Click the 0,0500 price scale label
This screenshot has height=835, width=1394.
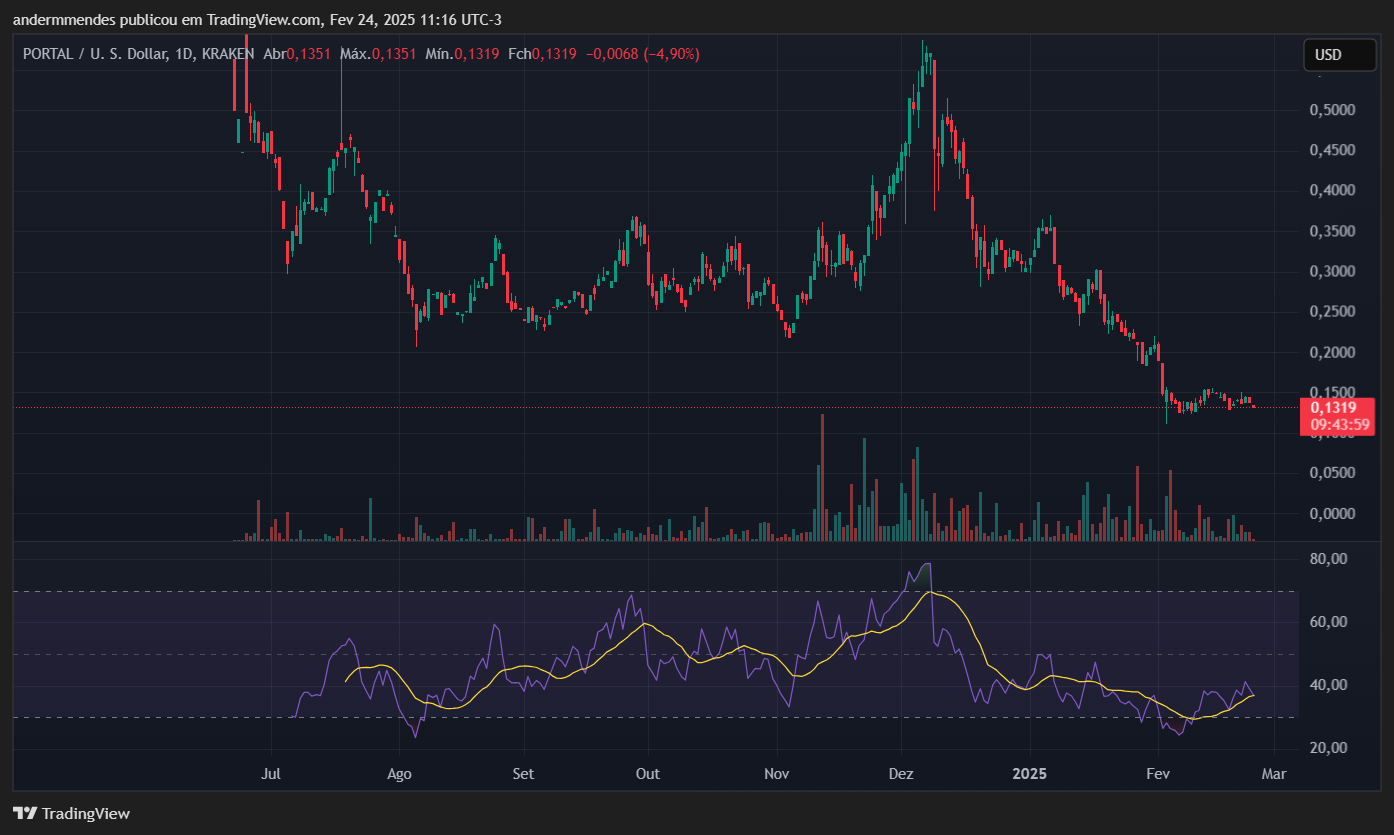1332,473
